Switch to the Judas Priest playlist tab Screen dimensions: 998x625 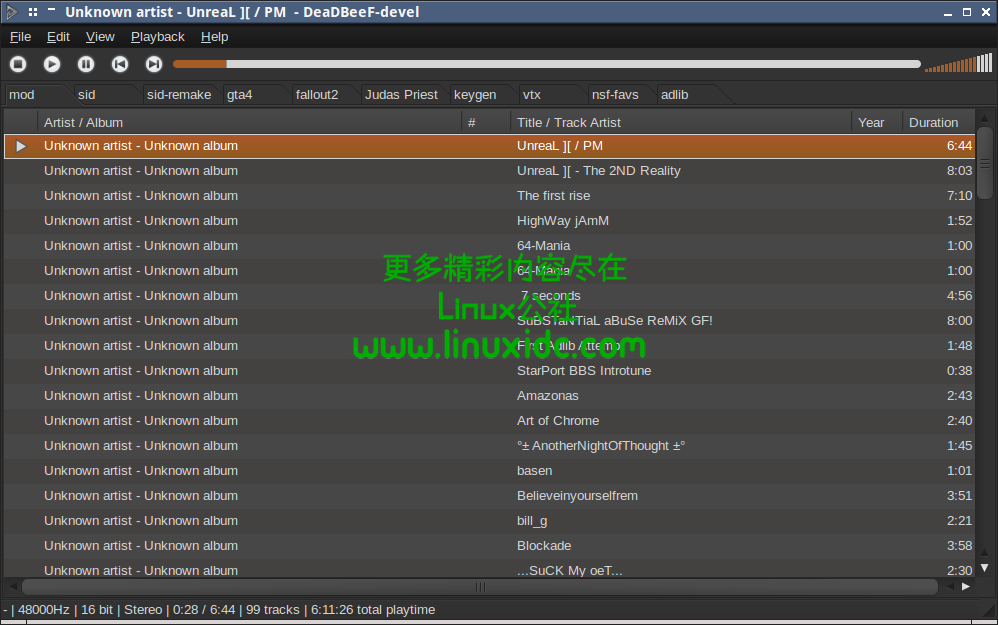point(401,94)
